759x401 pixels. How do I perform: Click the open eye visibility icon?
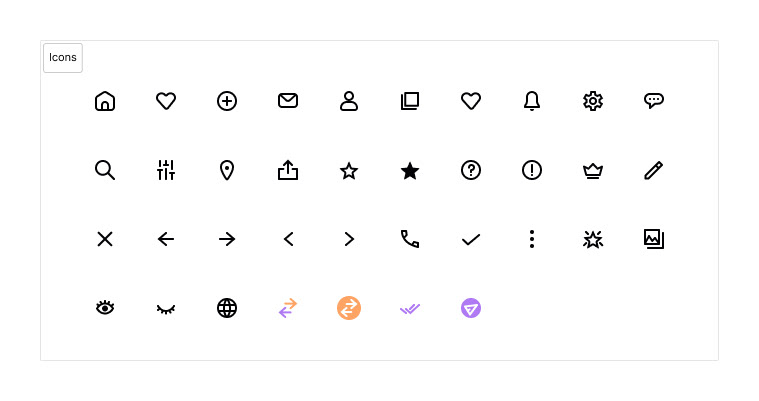click(105, 308)
